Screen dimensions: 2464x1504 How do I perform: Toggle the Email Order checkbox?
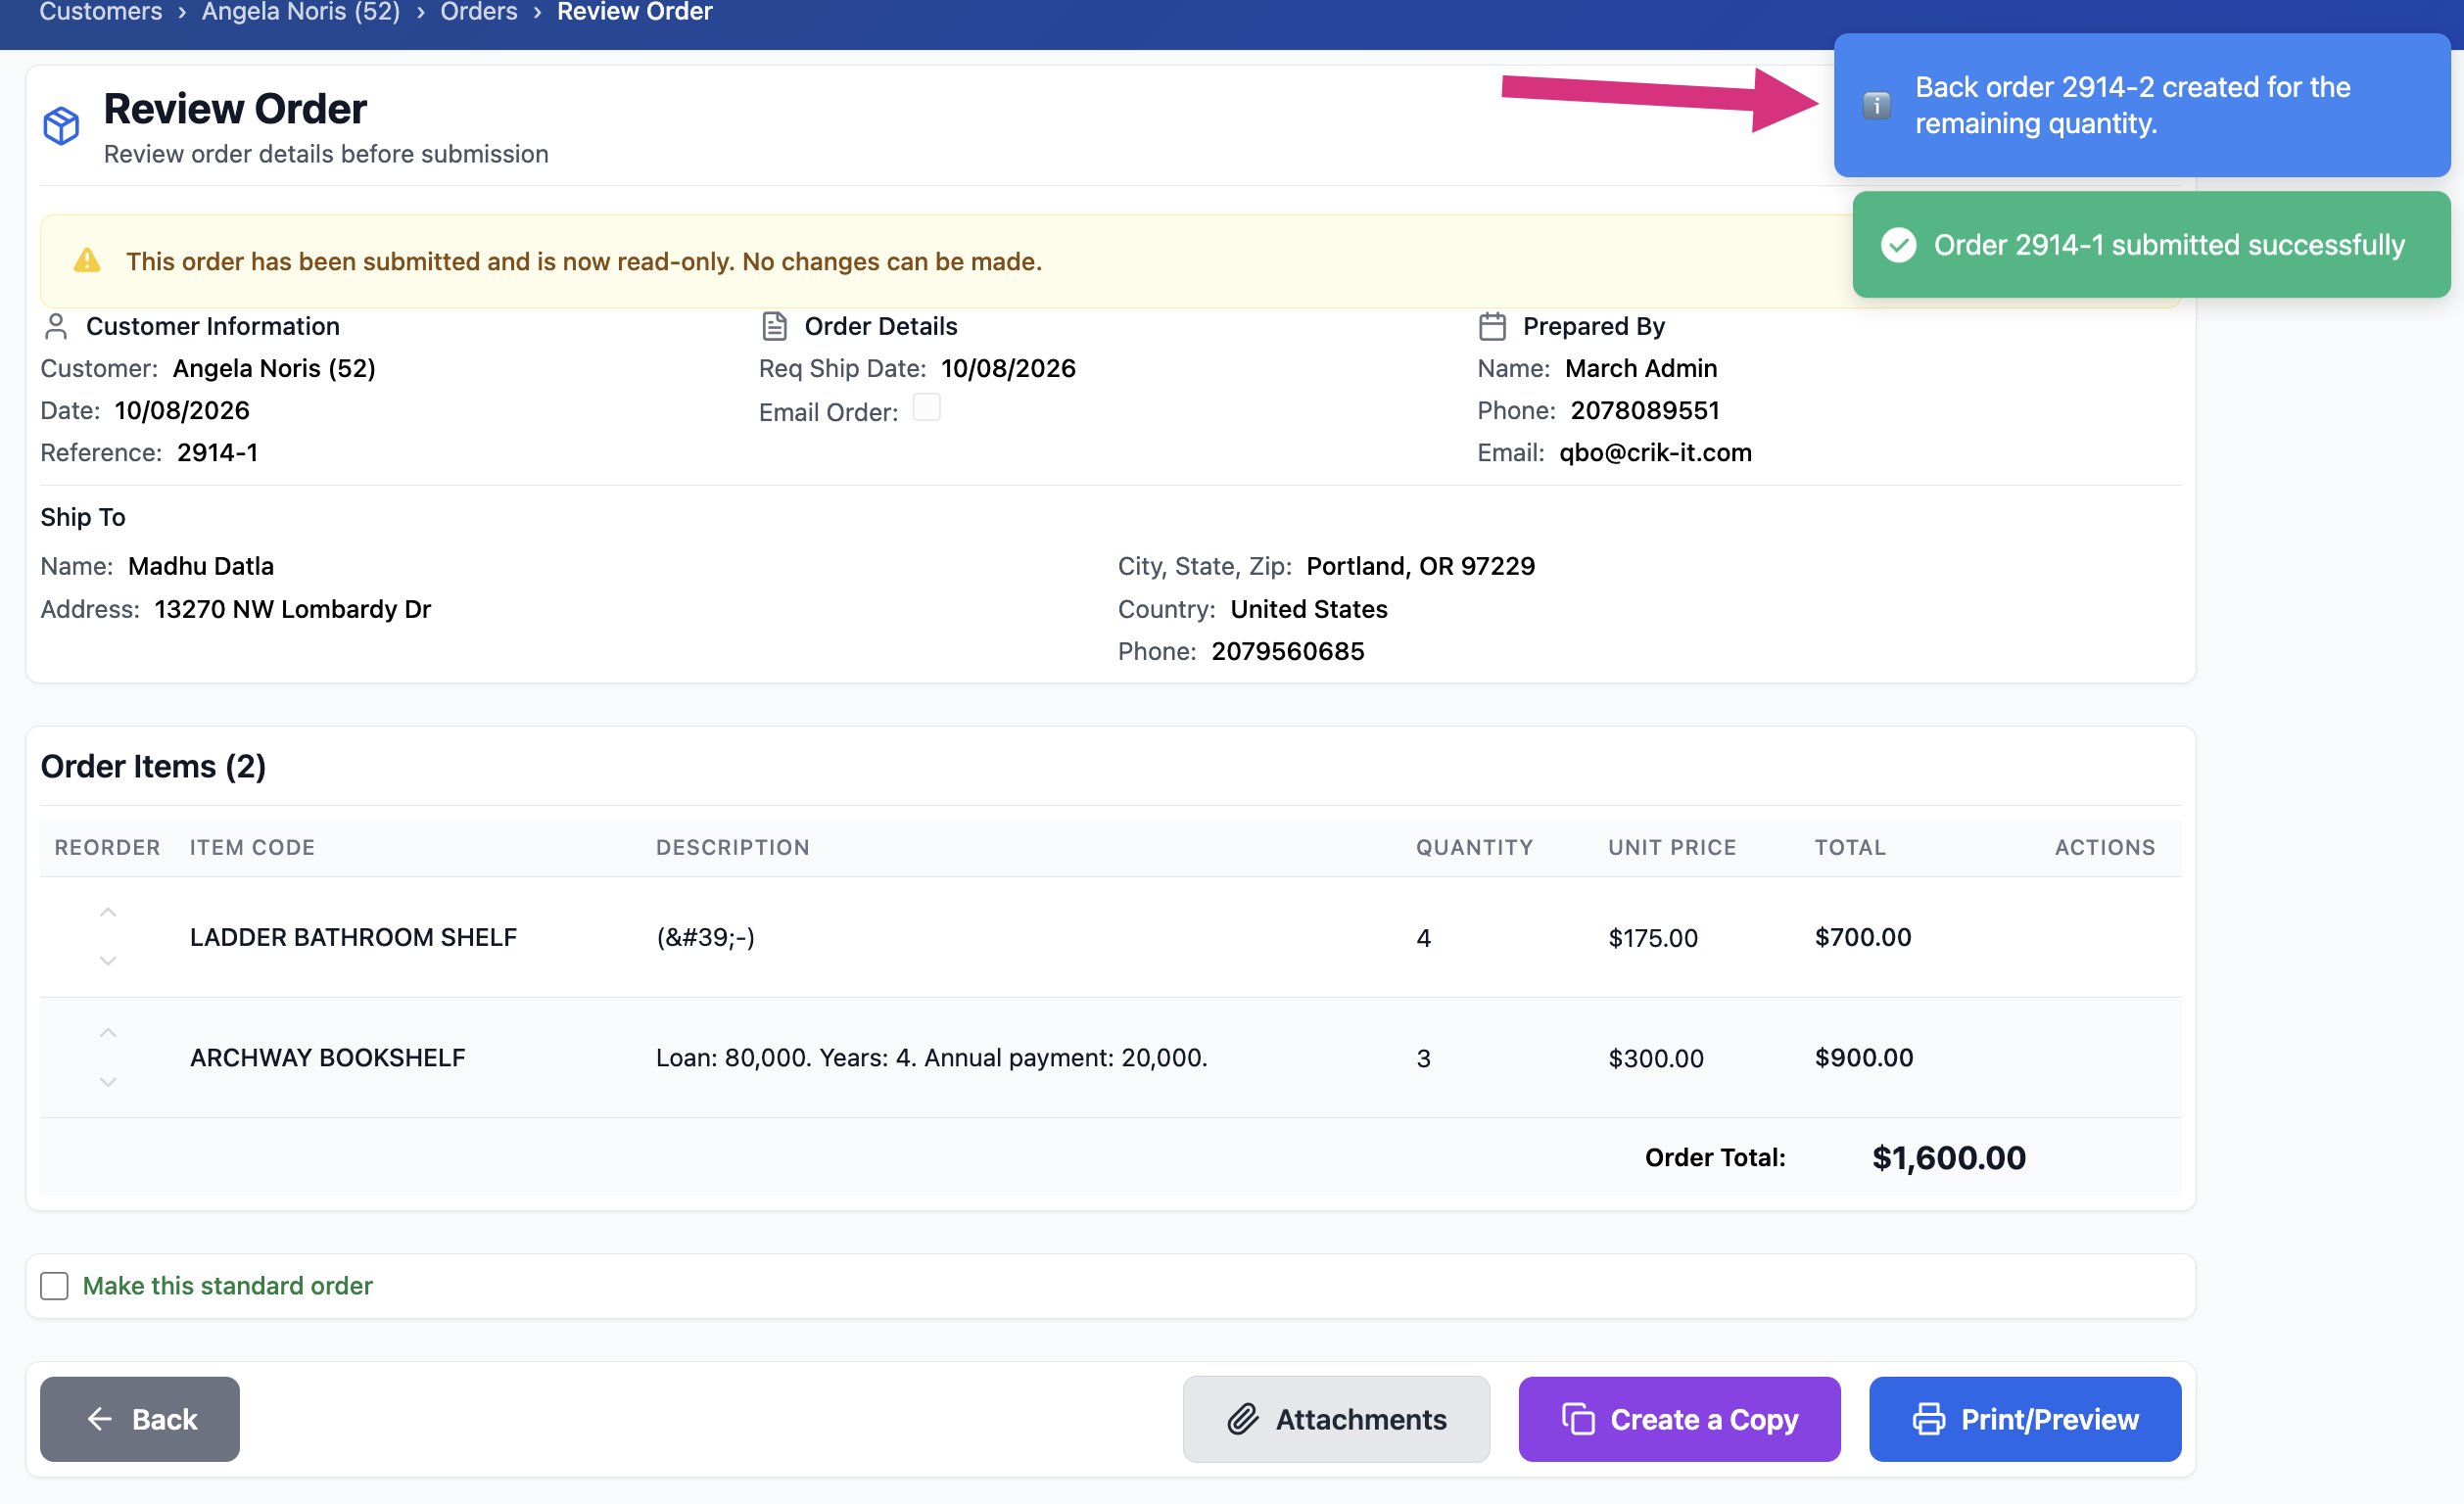point(926,408)
